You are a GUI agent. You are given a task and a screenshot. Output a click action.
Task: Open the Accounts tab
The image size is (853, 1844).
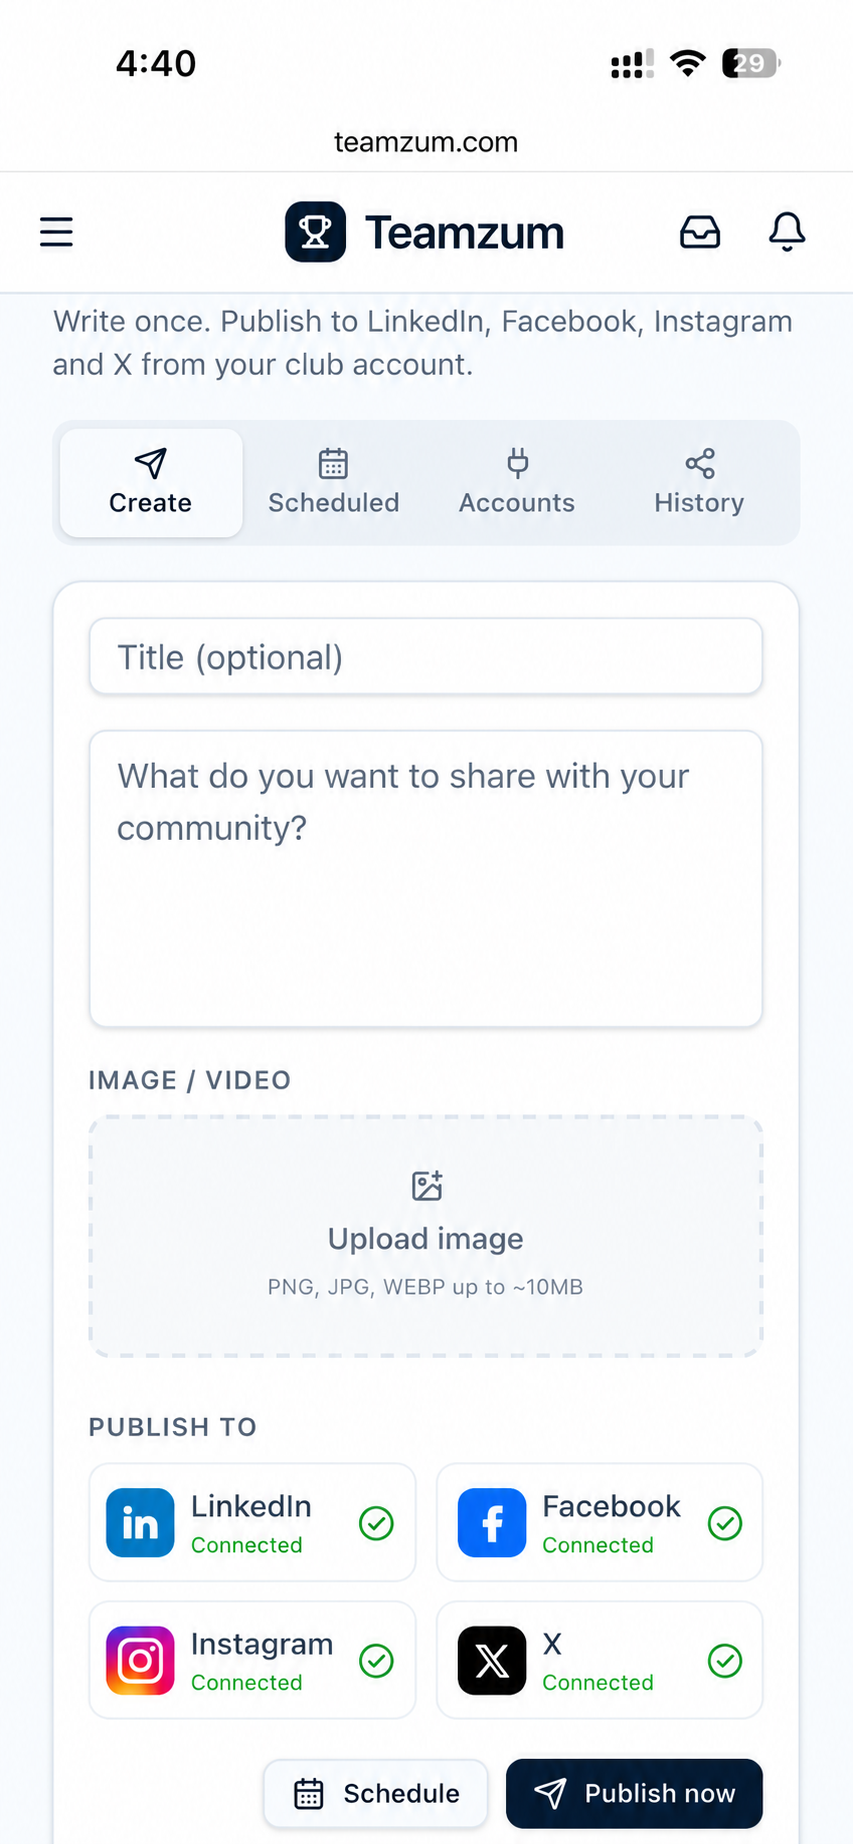point(517,483)
